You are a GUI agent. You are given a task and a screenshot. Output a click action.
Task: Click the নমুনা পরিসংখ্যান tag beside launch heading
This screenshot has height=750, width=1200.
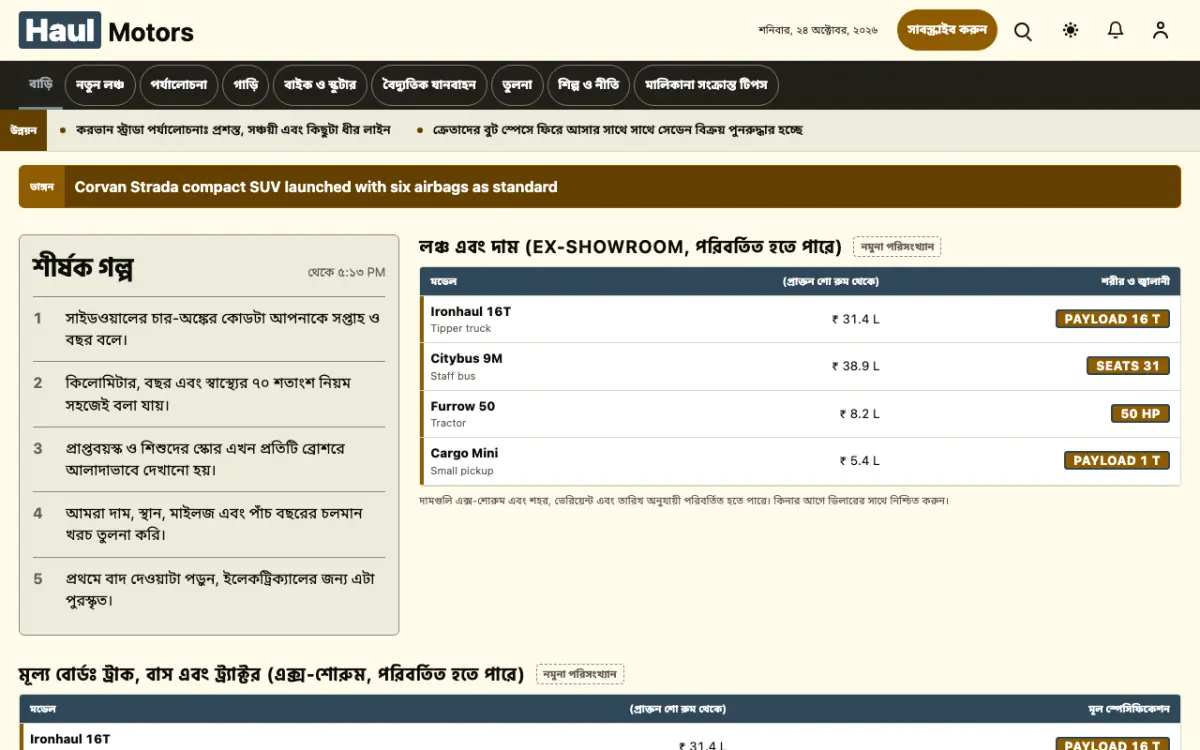tap(897, 247)
